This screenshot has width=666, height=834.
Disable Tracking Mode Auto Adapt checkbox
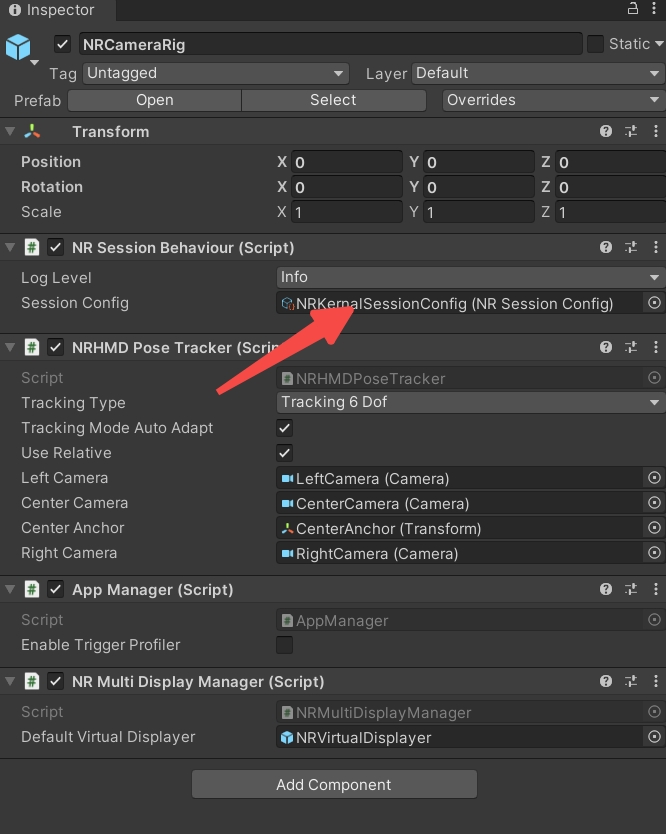285,428
